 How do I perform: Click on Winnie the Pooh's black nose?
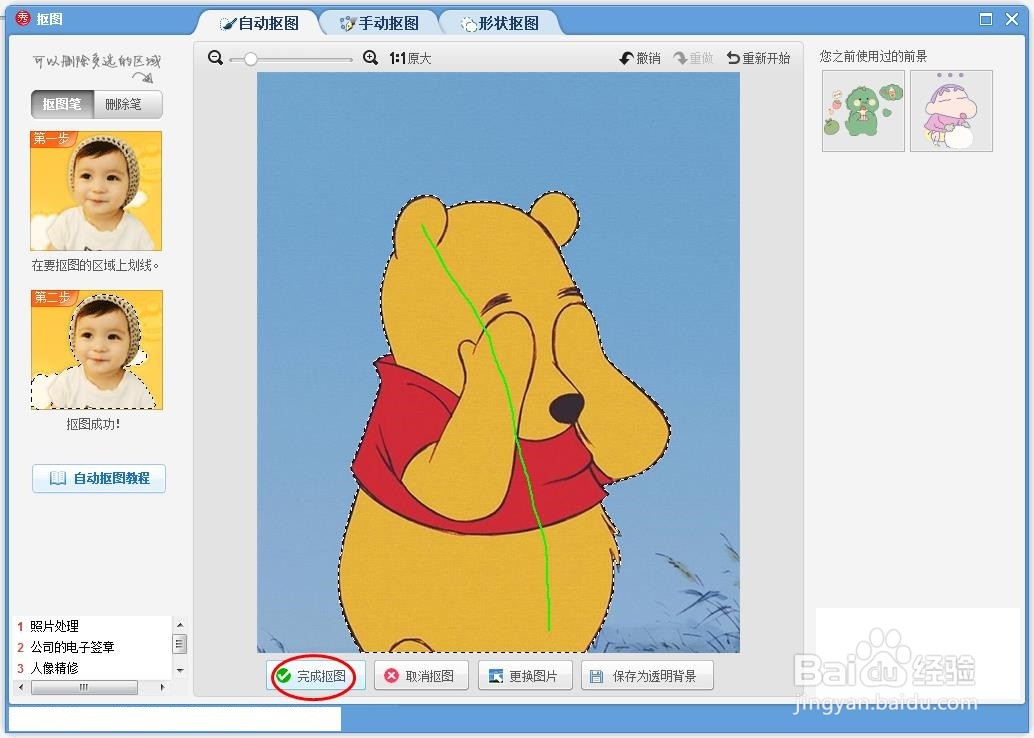566,409
